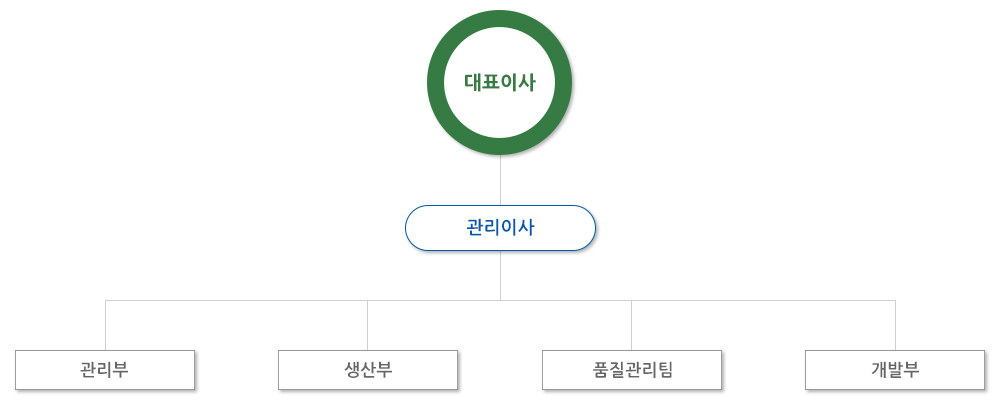Click the connector line above 관리부
The image size is (1000, 420).
pyautogui.click(x=105, y=325)
